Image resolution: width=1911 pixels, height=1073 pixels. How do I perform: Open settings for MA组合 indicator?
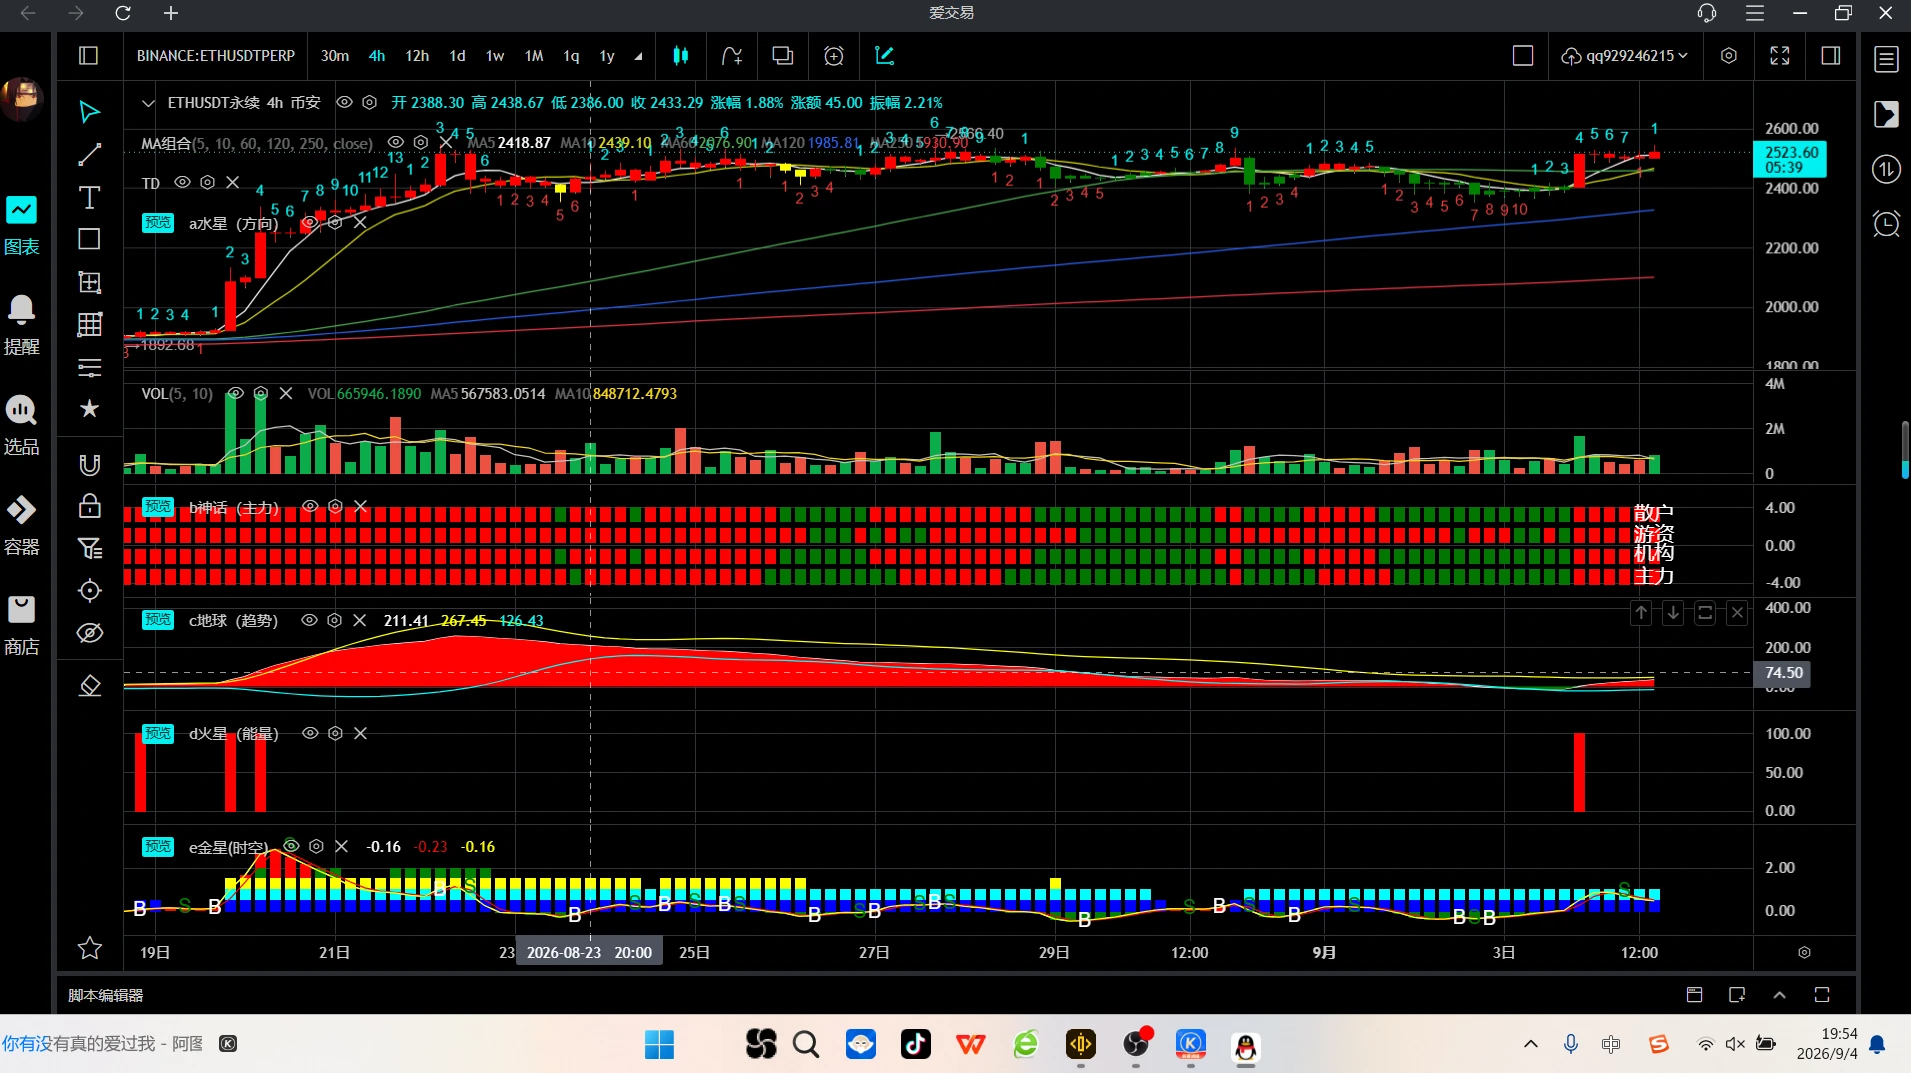(421, 143)
